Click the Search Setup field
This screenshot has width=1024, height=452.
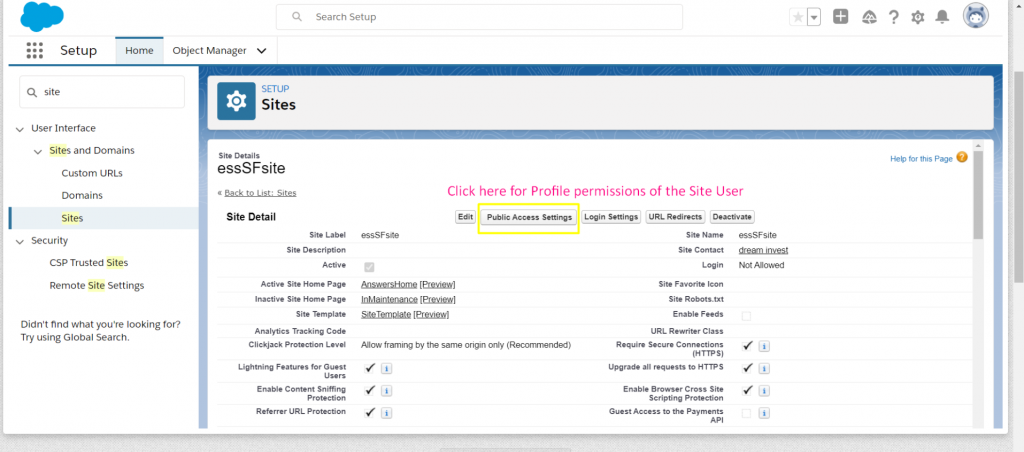[480, 17]
